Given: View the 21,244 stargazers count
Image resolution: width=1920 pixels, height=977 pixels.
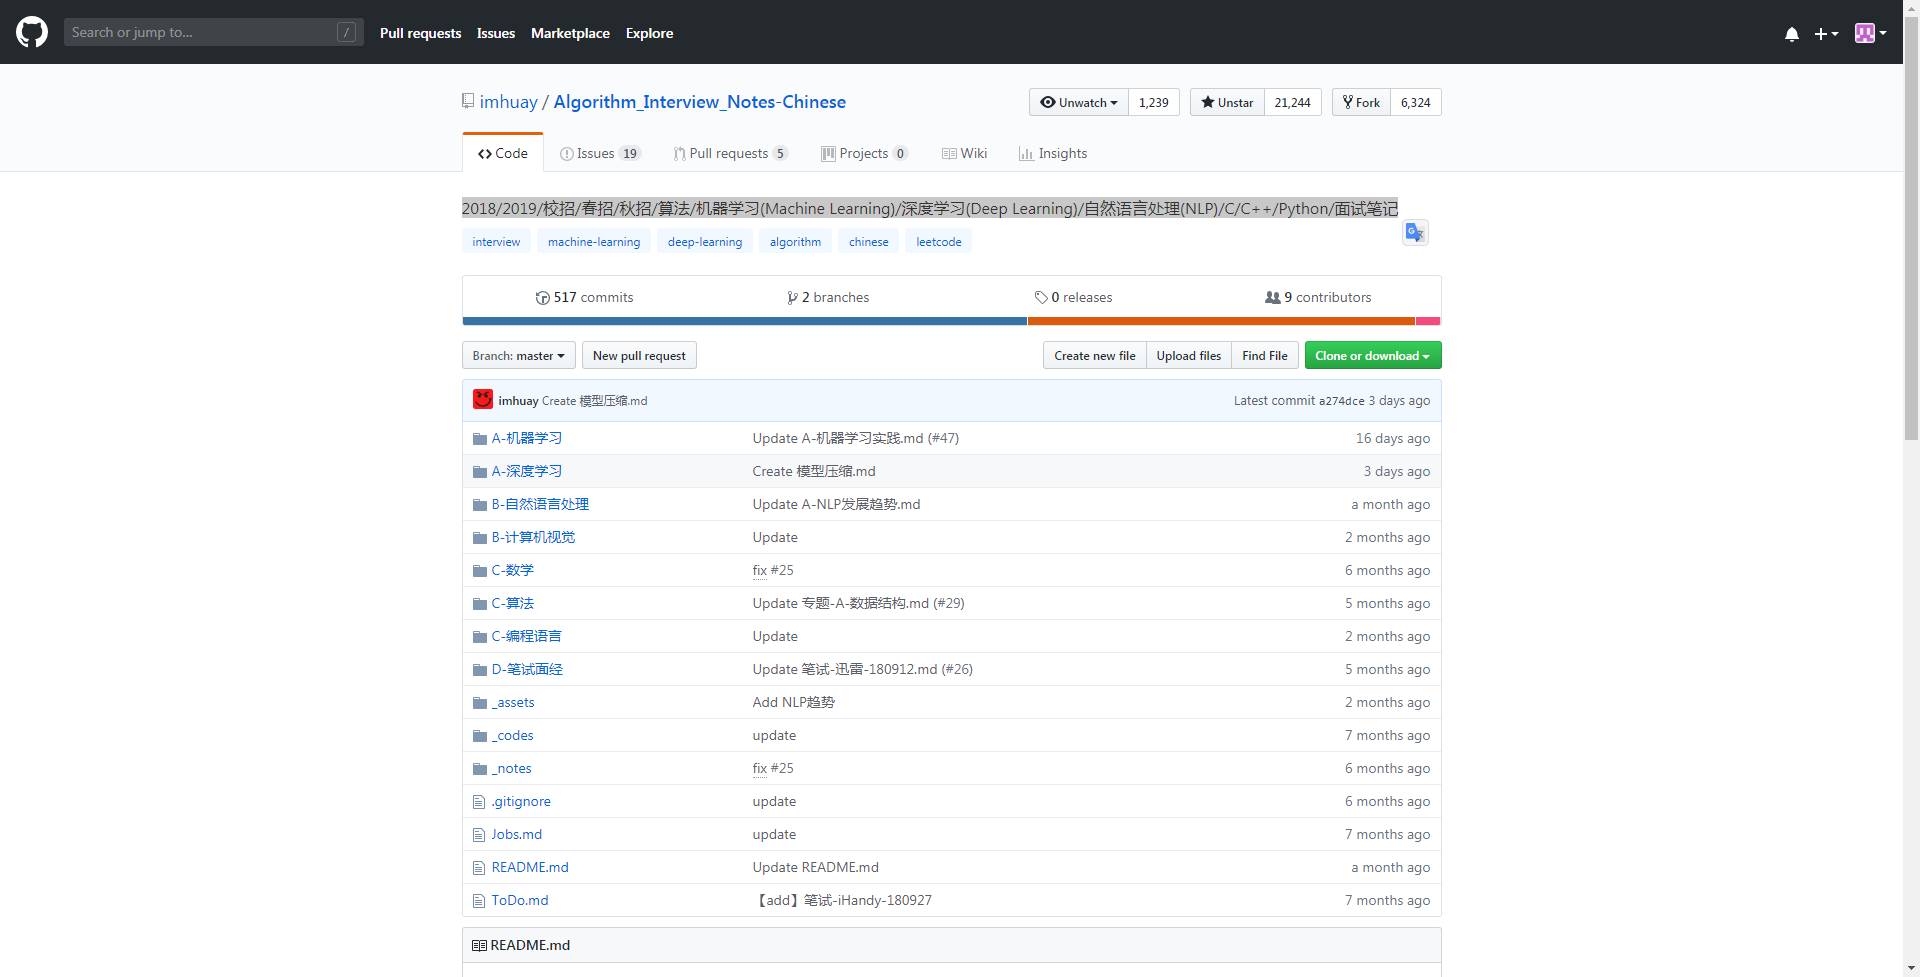Looking at the screenshot, I should pos(1293,102).
